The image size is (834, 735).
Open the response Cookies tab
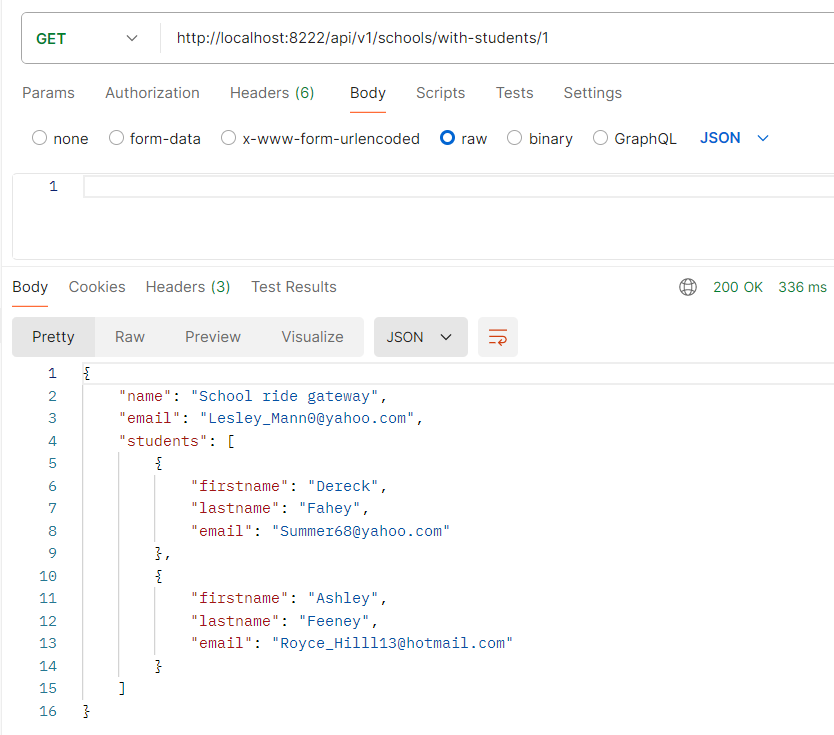click(97, 287)
